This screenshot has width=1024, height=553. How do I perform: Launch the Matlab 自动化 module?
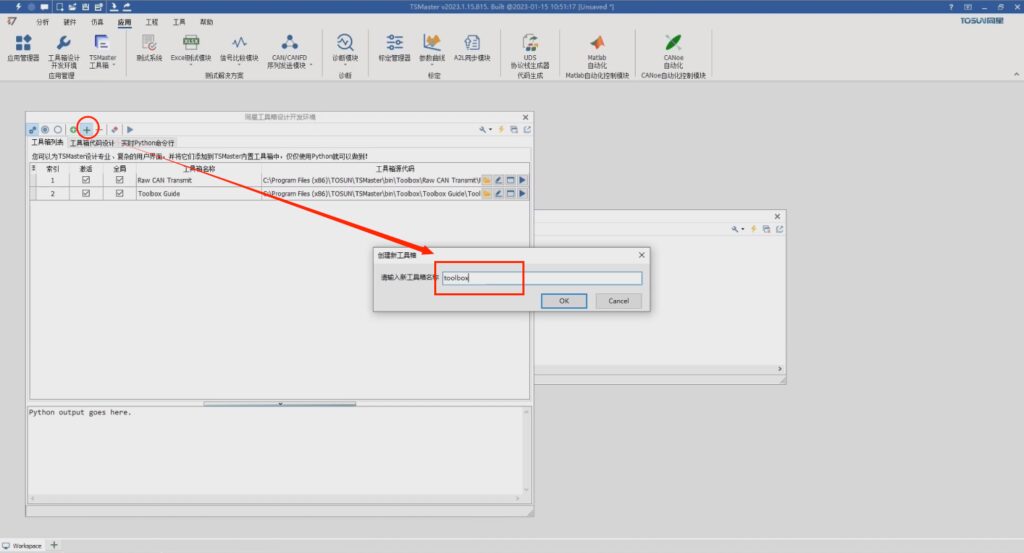click(x=597, y=48)
